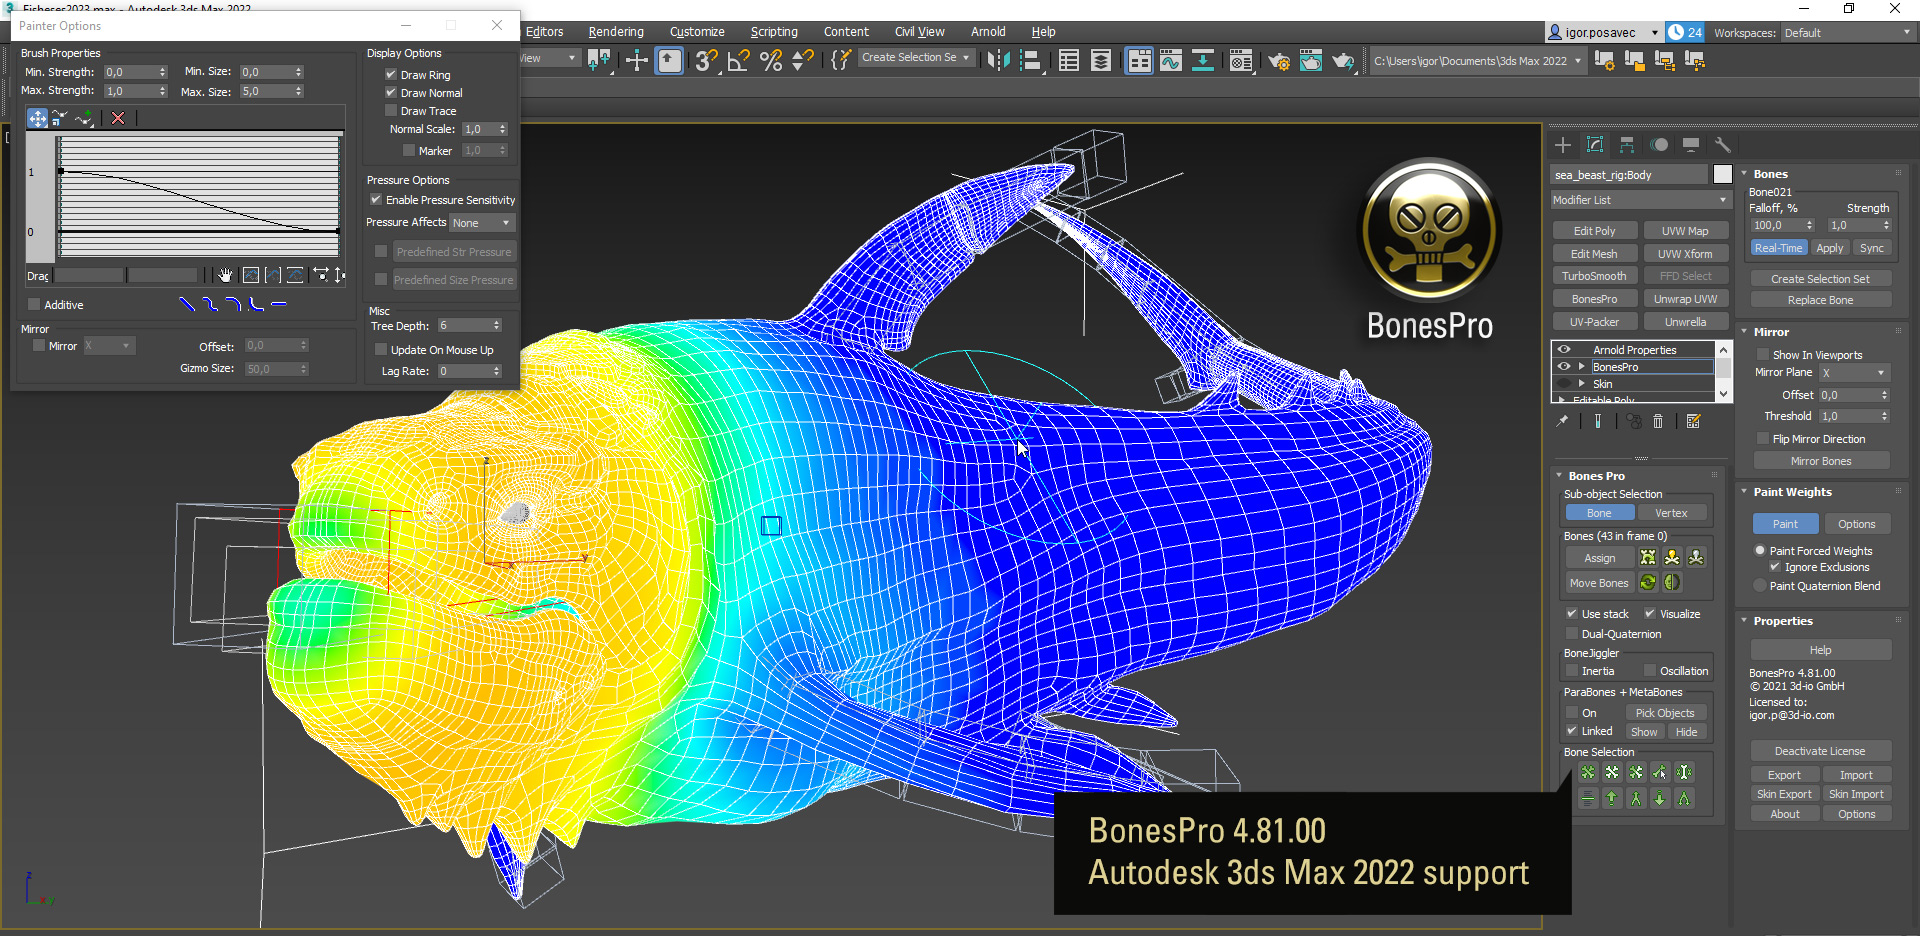Enable the Dual-Quaternion checkbox

[1572, 634]
